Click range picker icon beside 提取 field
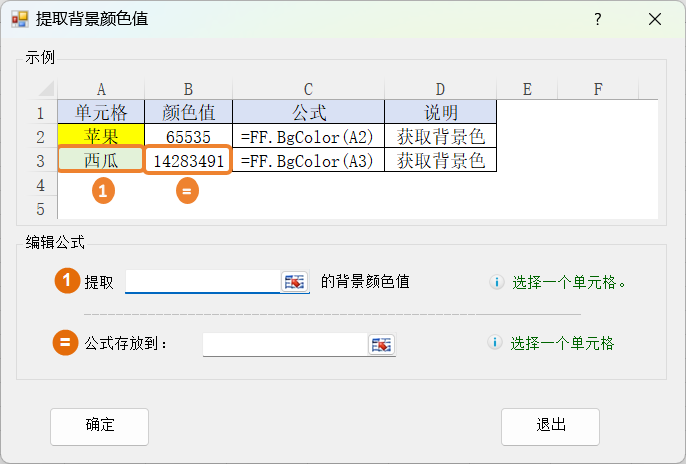Image resolution: width=686 pixels, height=464 pixels. (294, 282)
